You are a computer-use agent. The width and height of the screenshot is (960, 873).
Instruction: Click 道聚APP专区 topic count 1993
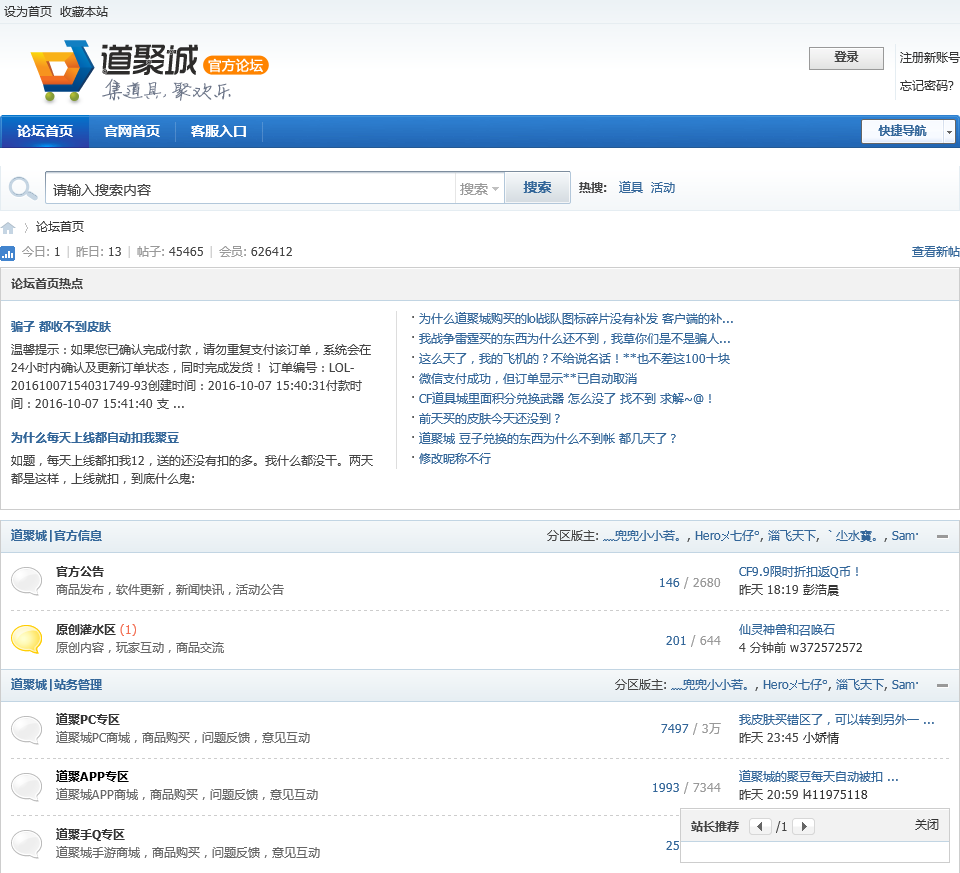pyautogui.click(x=666, y=788)
